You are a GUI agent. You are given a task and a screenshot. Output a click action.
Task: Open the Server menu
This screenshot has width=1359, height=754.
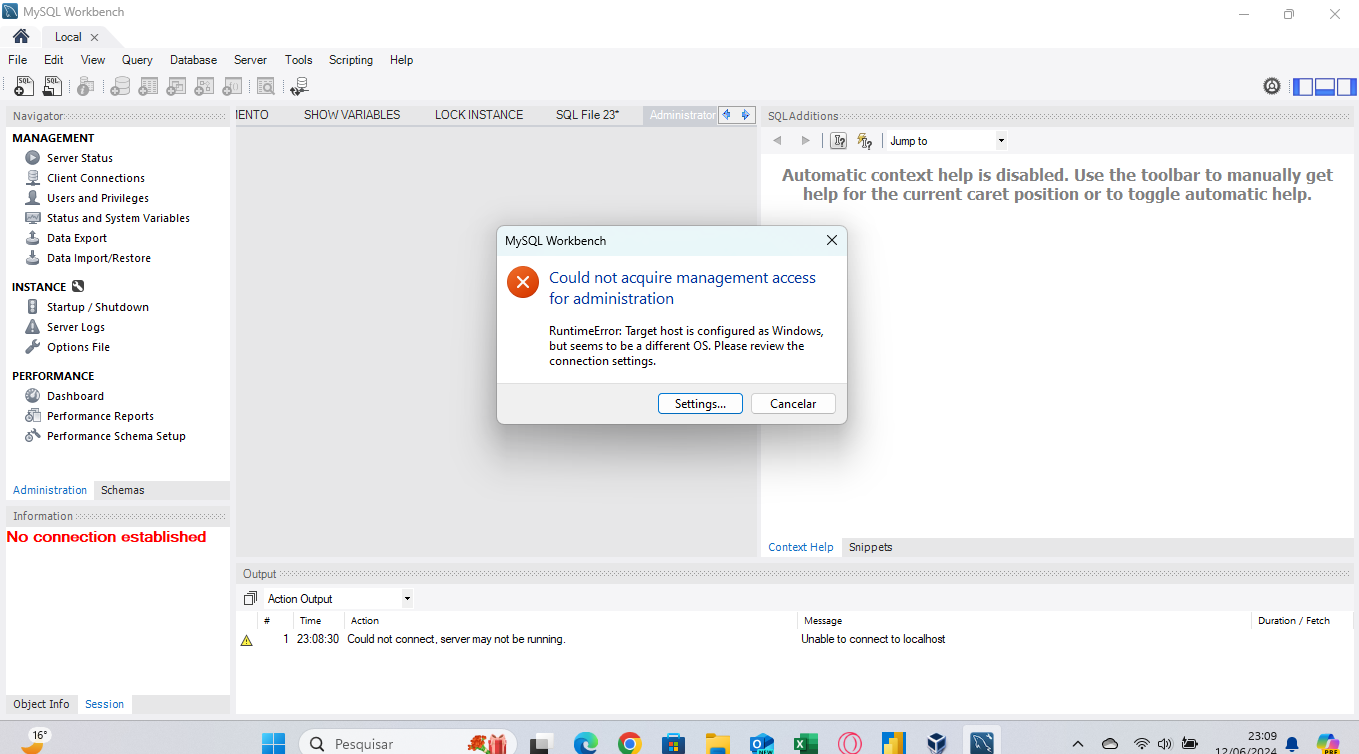pyautogui.click(x=250, y=60)
